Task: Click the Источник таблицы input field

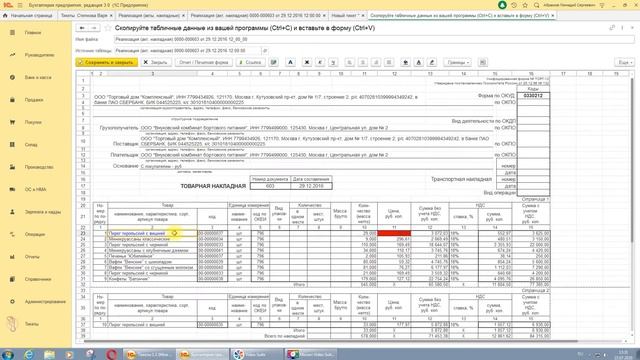Action: (x=187, y=51)
